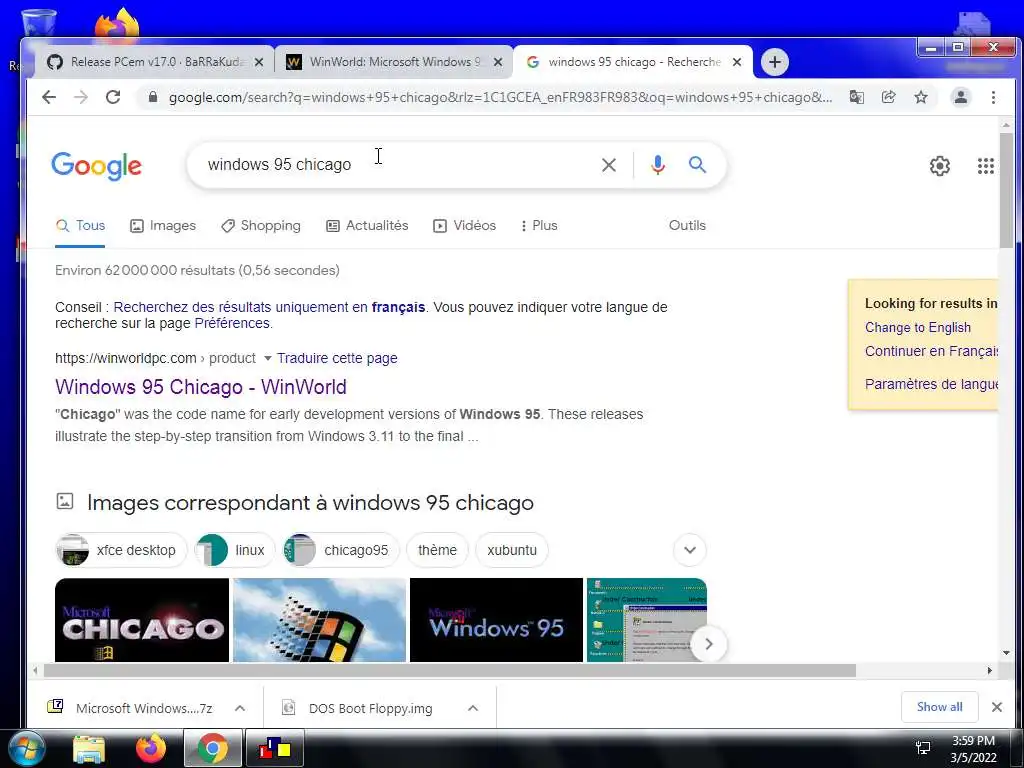Image resolution: width=1024 pixels, height=768 pixels.
Task: Click network icon in system tray
Action: pyautogui.click(x=923, y=748)
